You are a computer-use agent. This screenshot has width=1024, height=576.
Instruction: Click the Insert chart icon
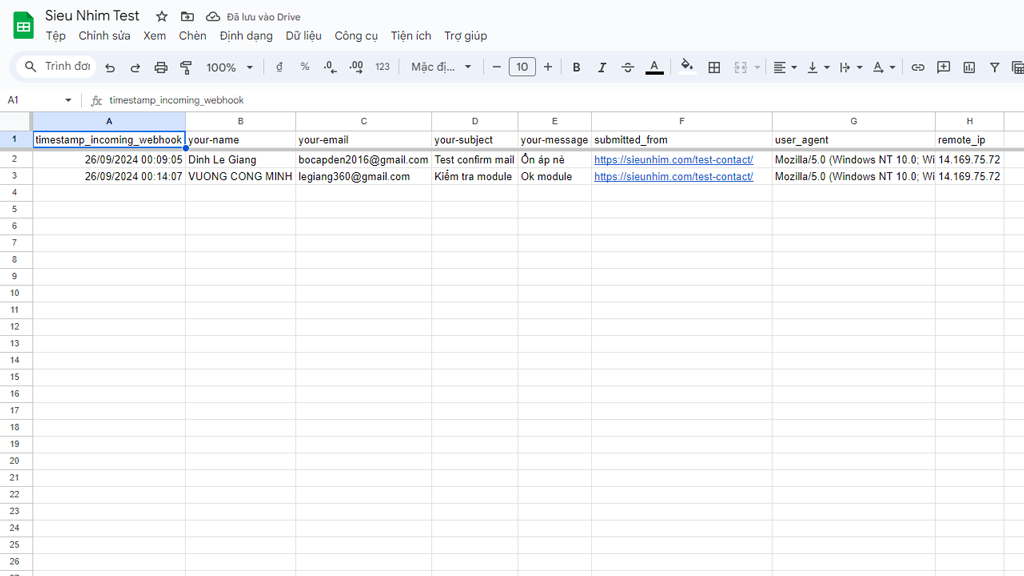(969, 67)
